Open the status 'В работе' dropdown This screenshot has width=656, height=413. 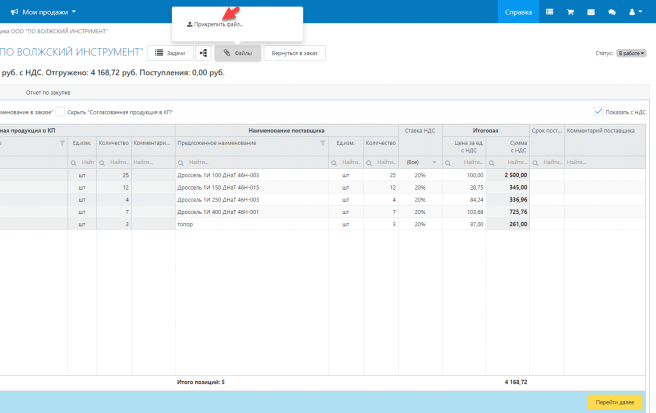coord(631,53)
